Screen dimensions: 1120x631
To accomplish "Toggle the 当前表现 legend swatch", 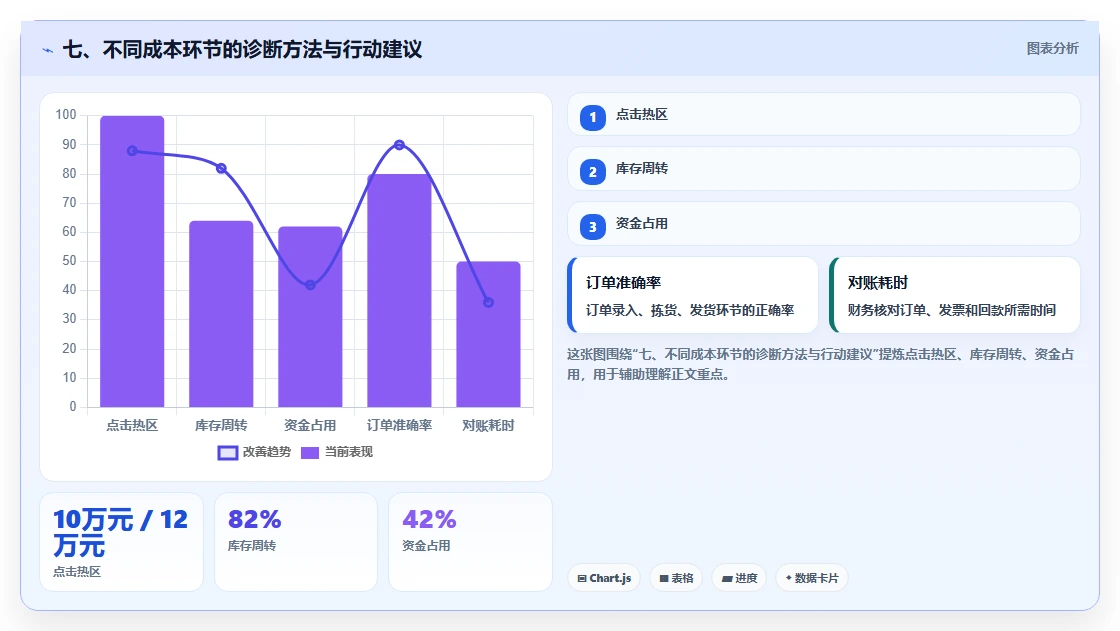I will tap(309, 452).
